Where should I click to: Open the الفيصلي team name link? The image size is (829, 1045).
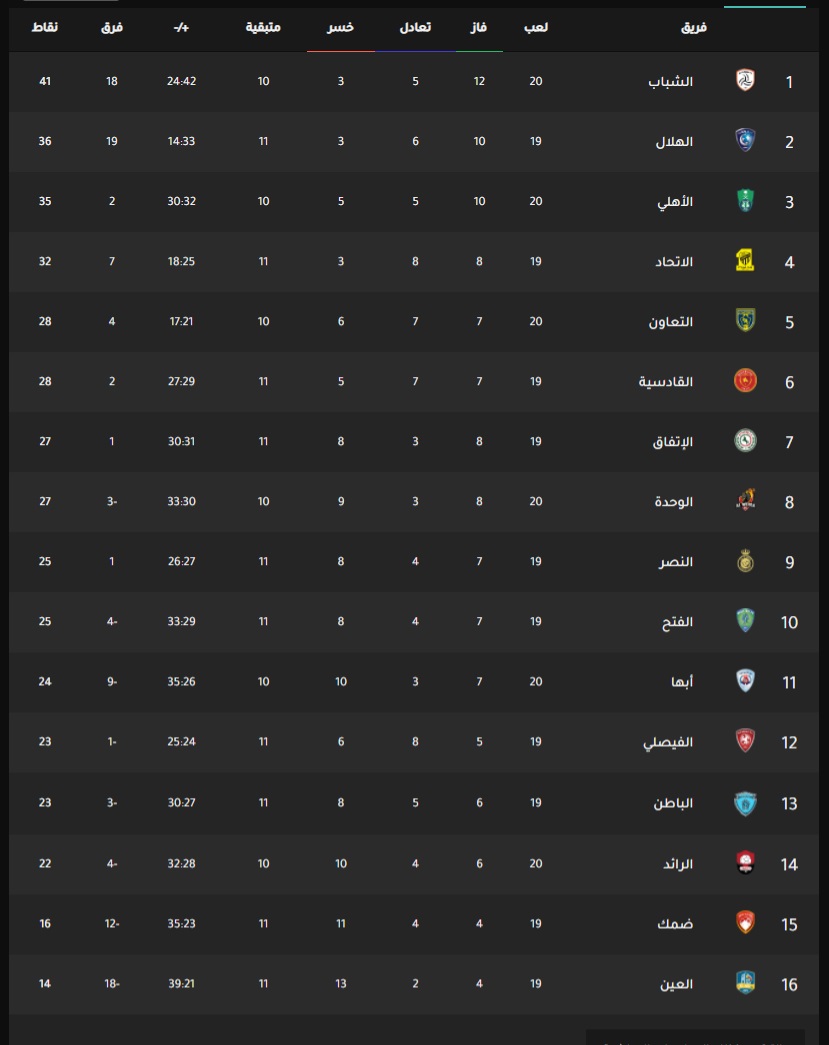(x=668, y=742)
